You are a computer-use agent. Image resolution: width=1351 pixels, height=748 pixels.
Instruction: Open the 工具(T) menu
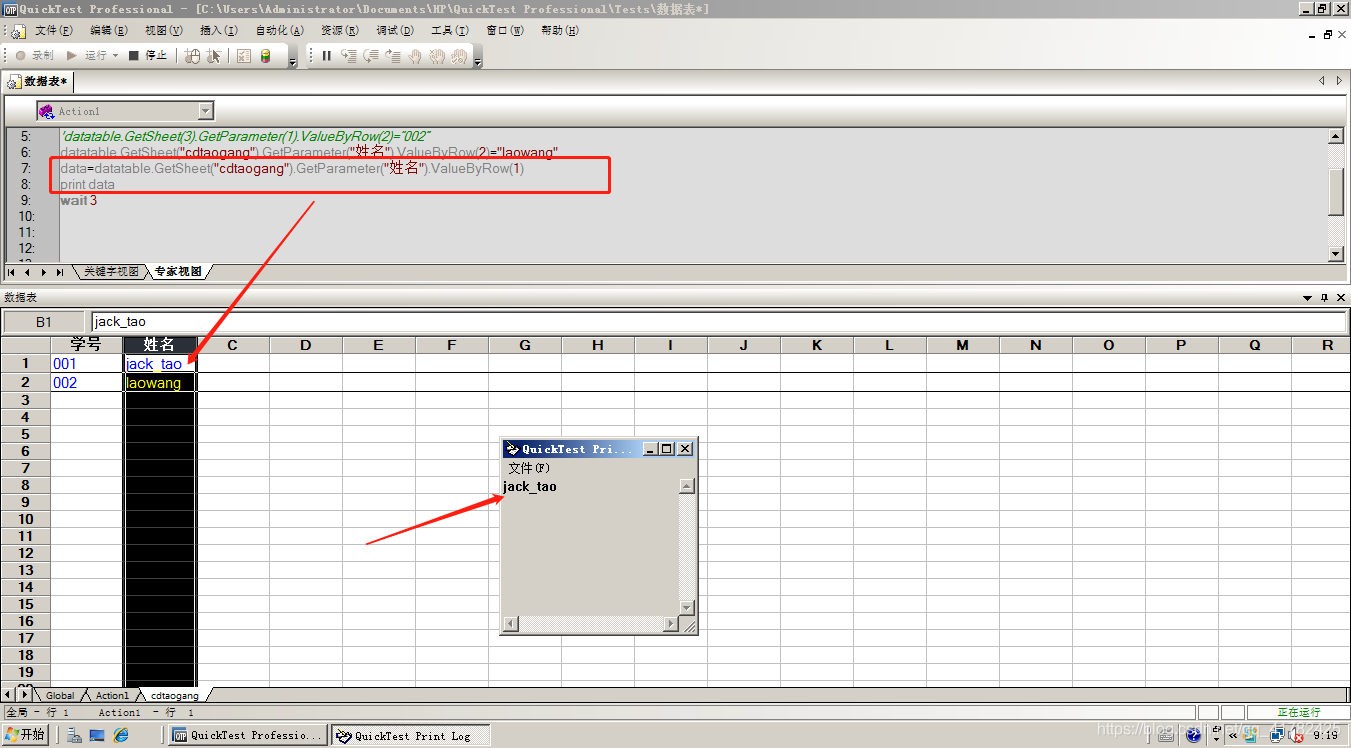pyautogui.click(x=450, y=31)
